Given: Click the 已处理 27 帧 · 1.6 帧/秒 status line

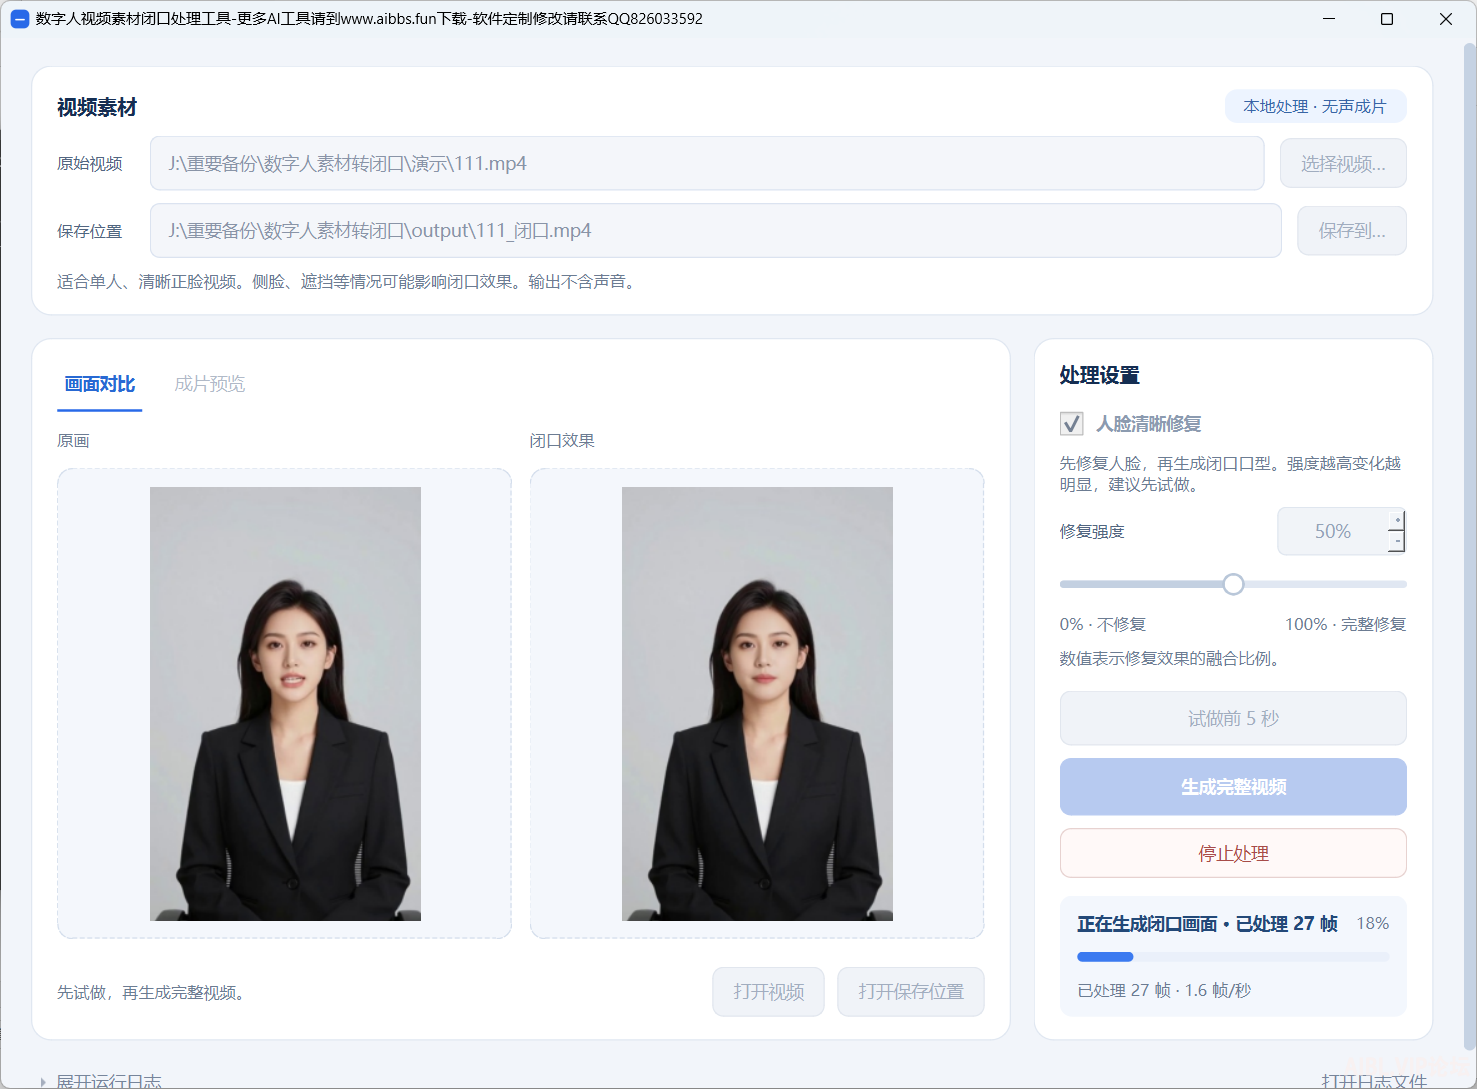Looking at the screenshot, I should [x=1164, y=990].
